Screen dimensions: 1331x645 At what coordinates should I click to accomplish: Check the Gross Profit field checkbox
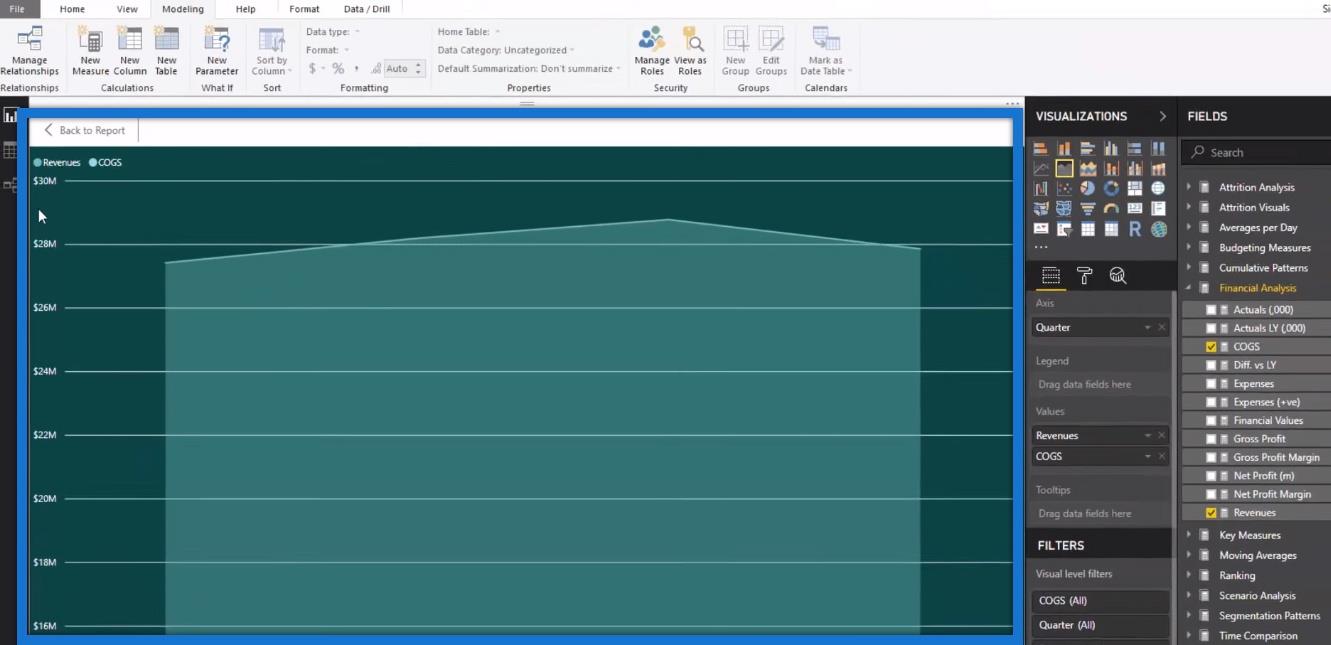1211,439
